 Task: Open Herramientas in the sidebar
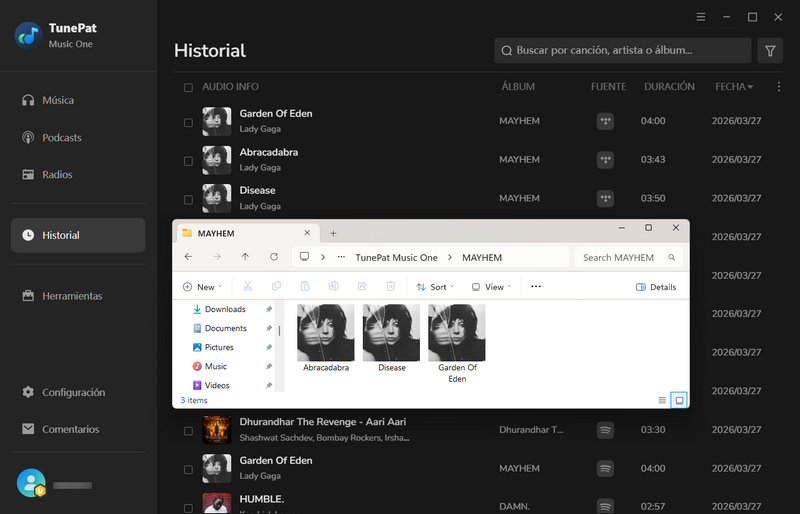tap(62, 296)
